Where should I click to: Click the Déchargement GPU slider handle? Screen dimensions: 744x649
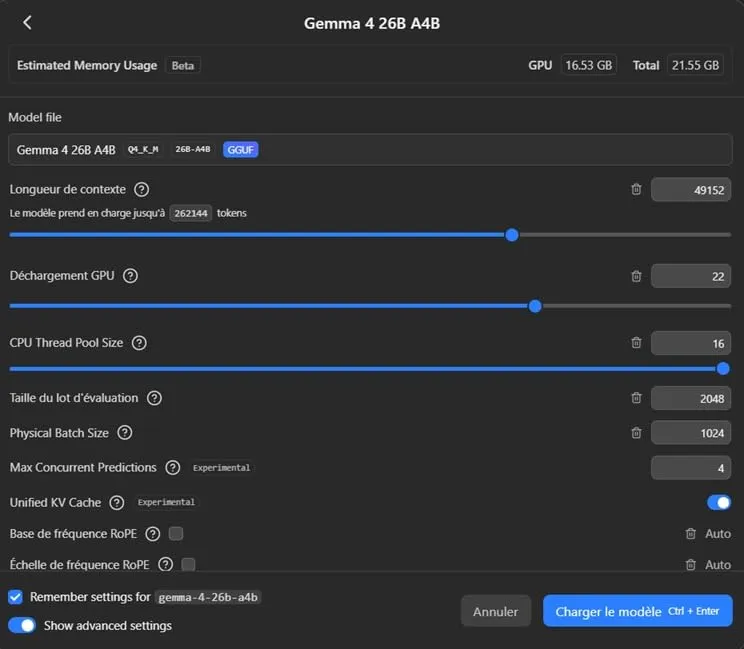535,306
